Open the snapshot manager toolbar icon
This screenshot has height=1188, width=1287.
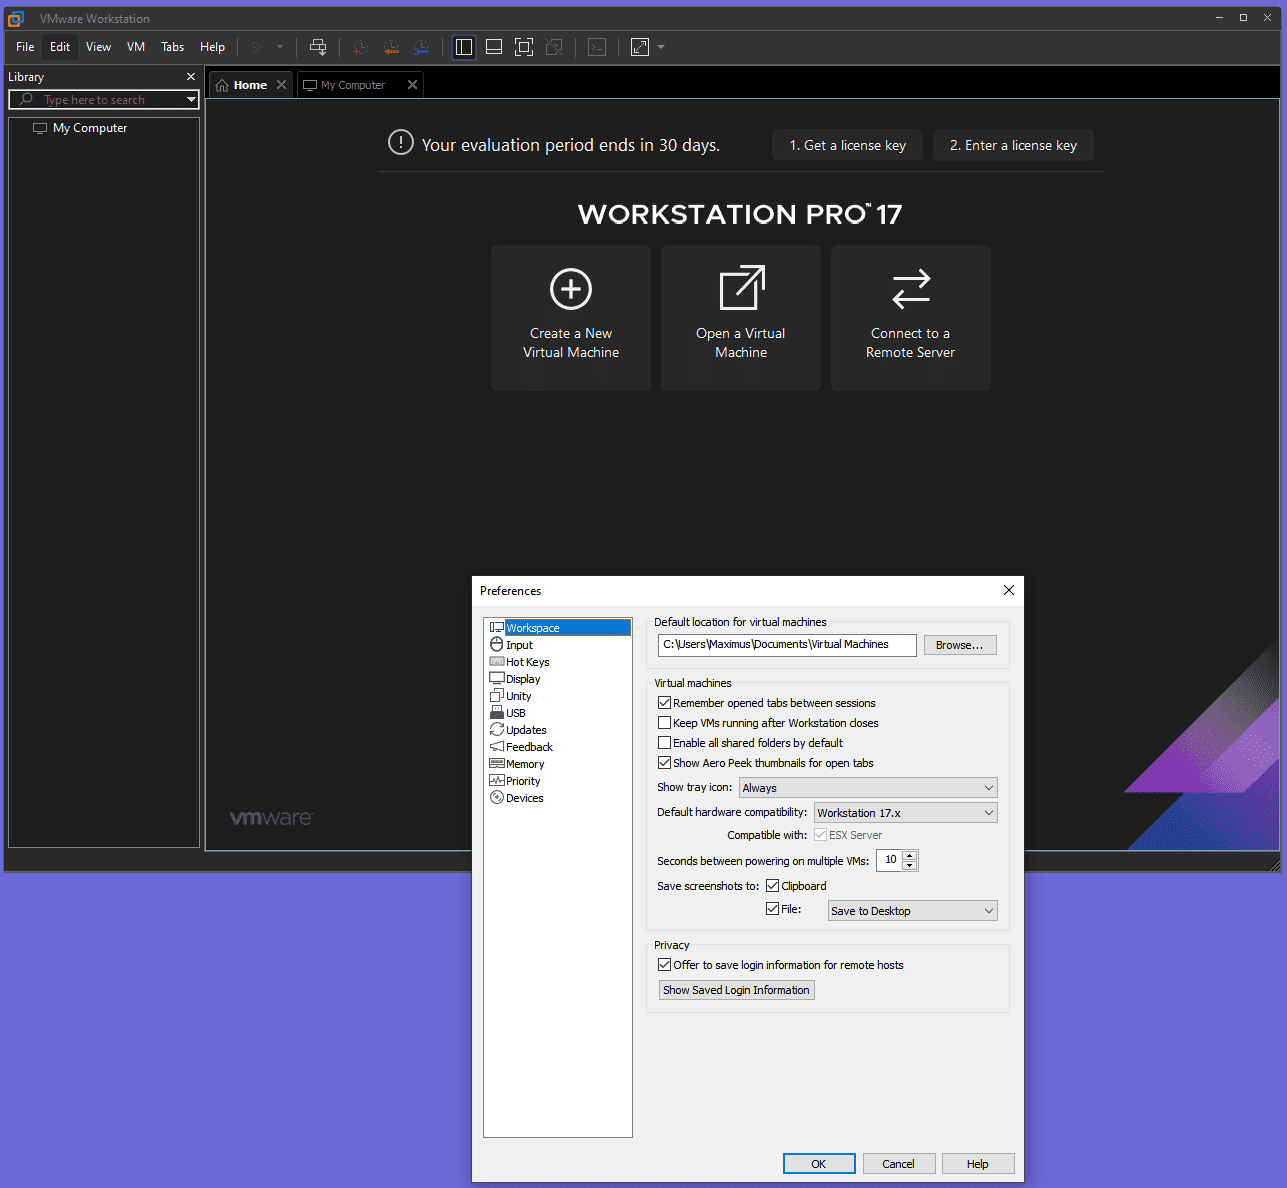click(x=422, y=47)
